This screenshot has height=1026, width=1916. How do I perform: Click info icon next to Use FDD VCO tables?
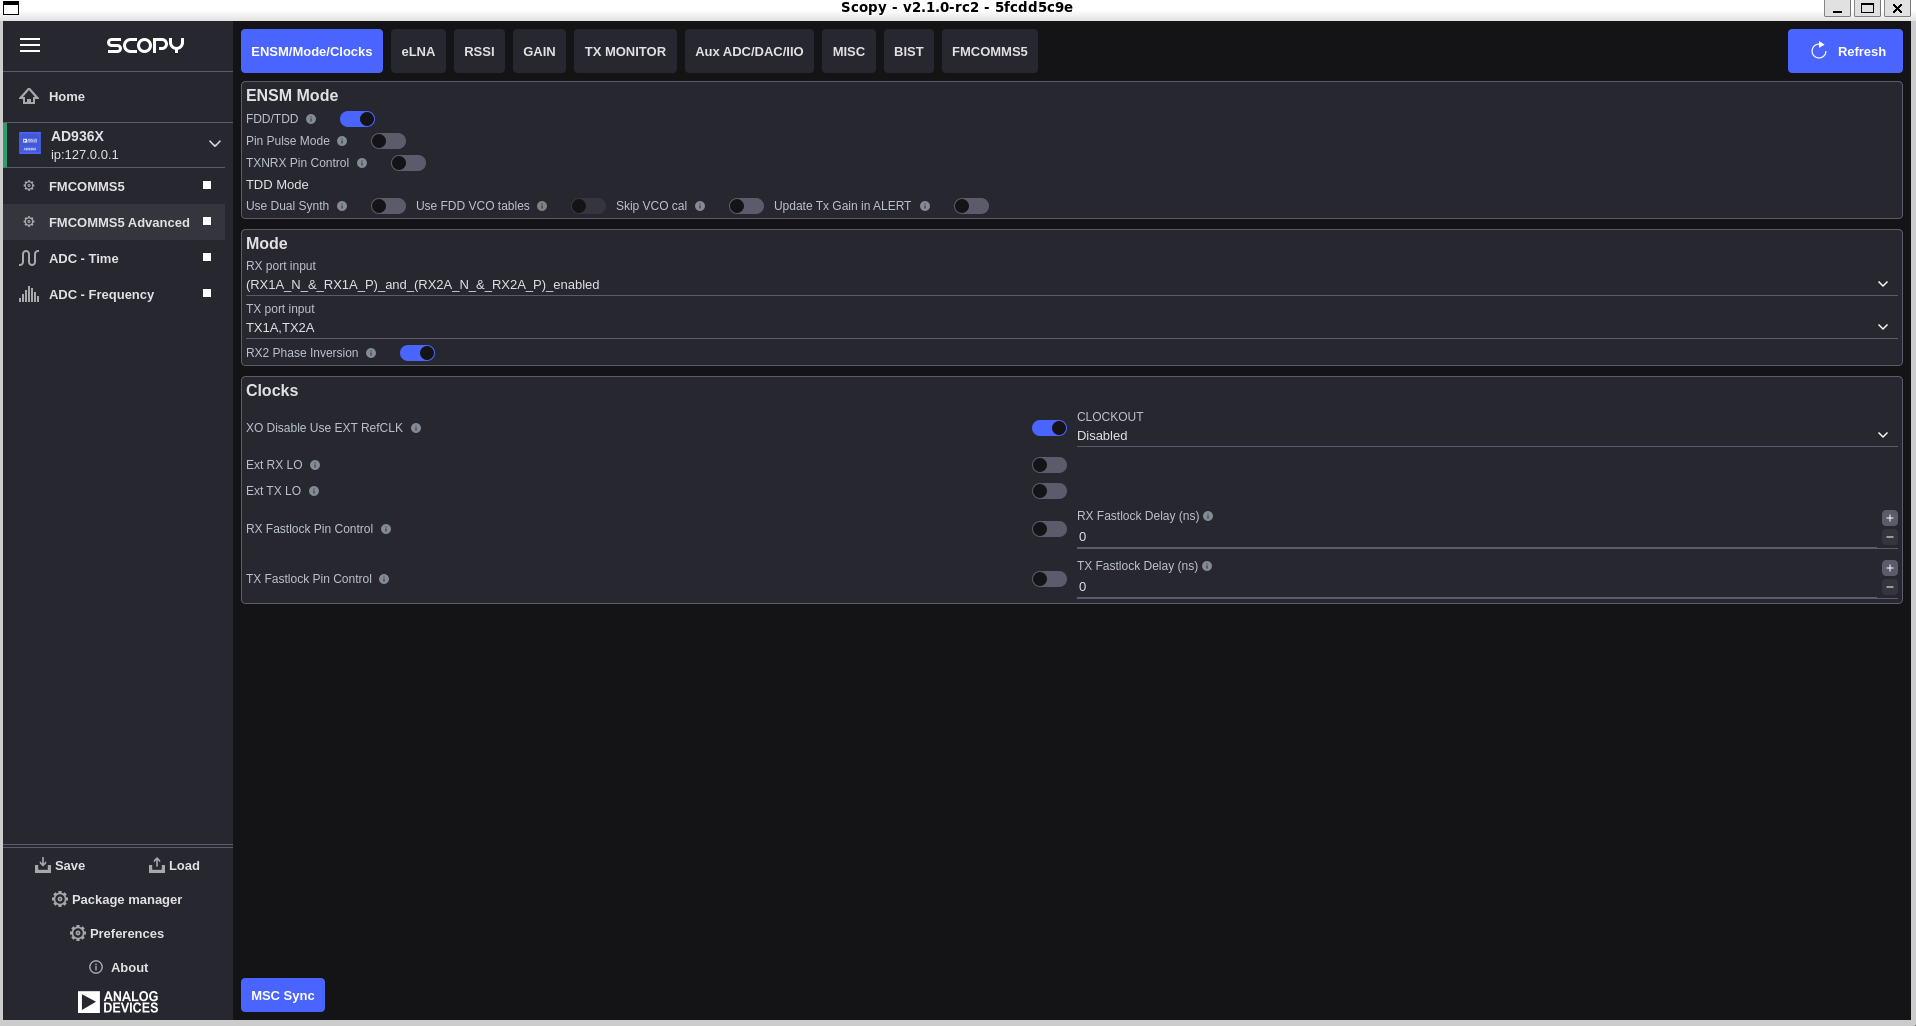tap(542, 206)
